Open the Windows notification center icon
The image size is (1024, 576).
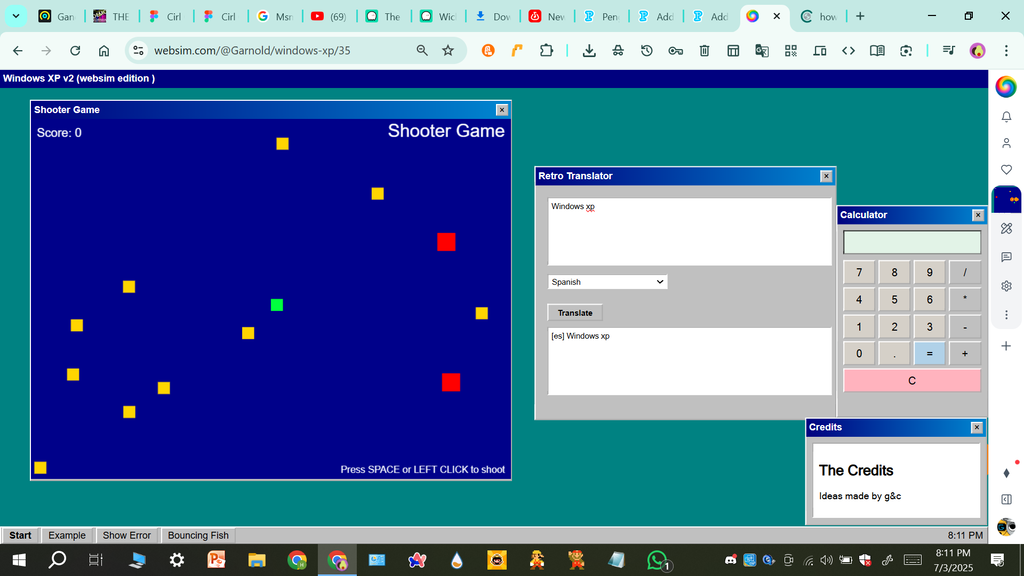click(x=997, y=560)
